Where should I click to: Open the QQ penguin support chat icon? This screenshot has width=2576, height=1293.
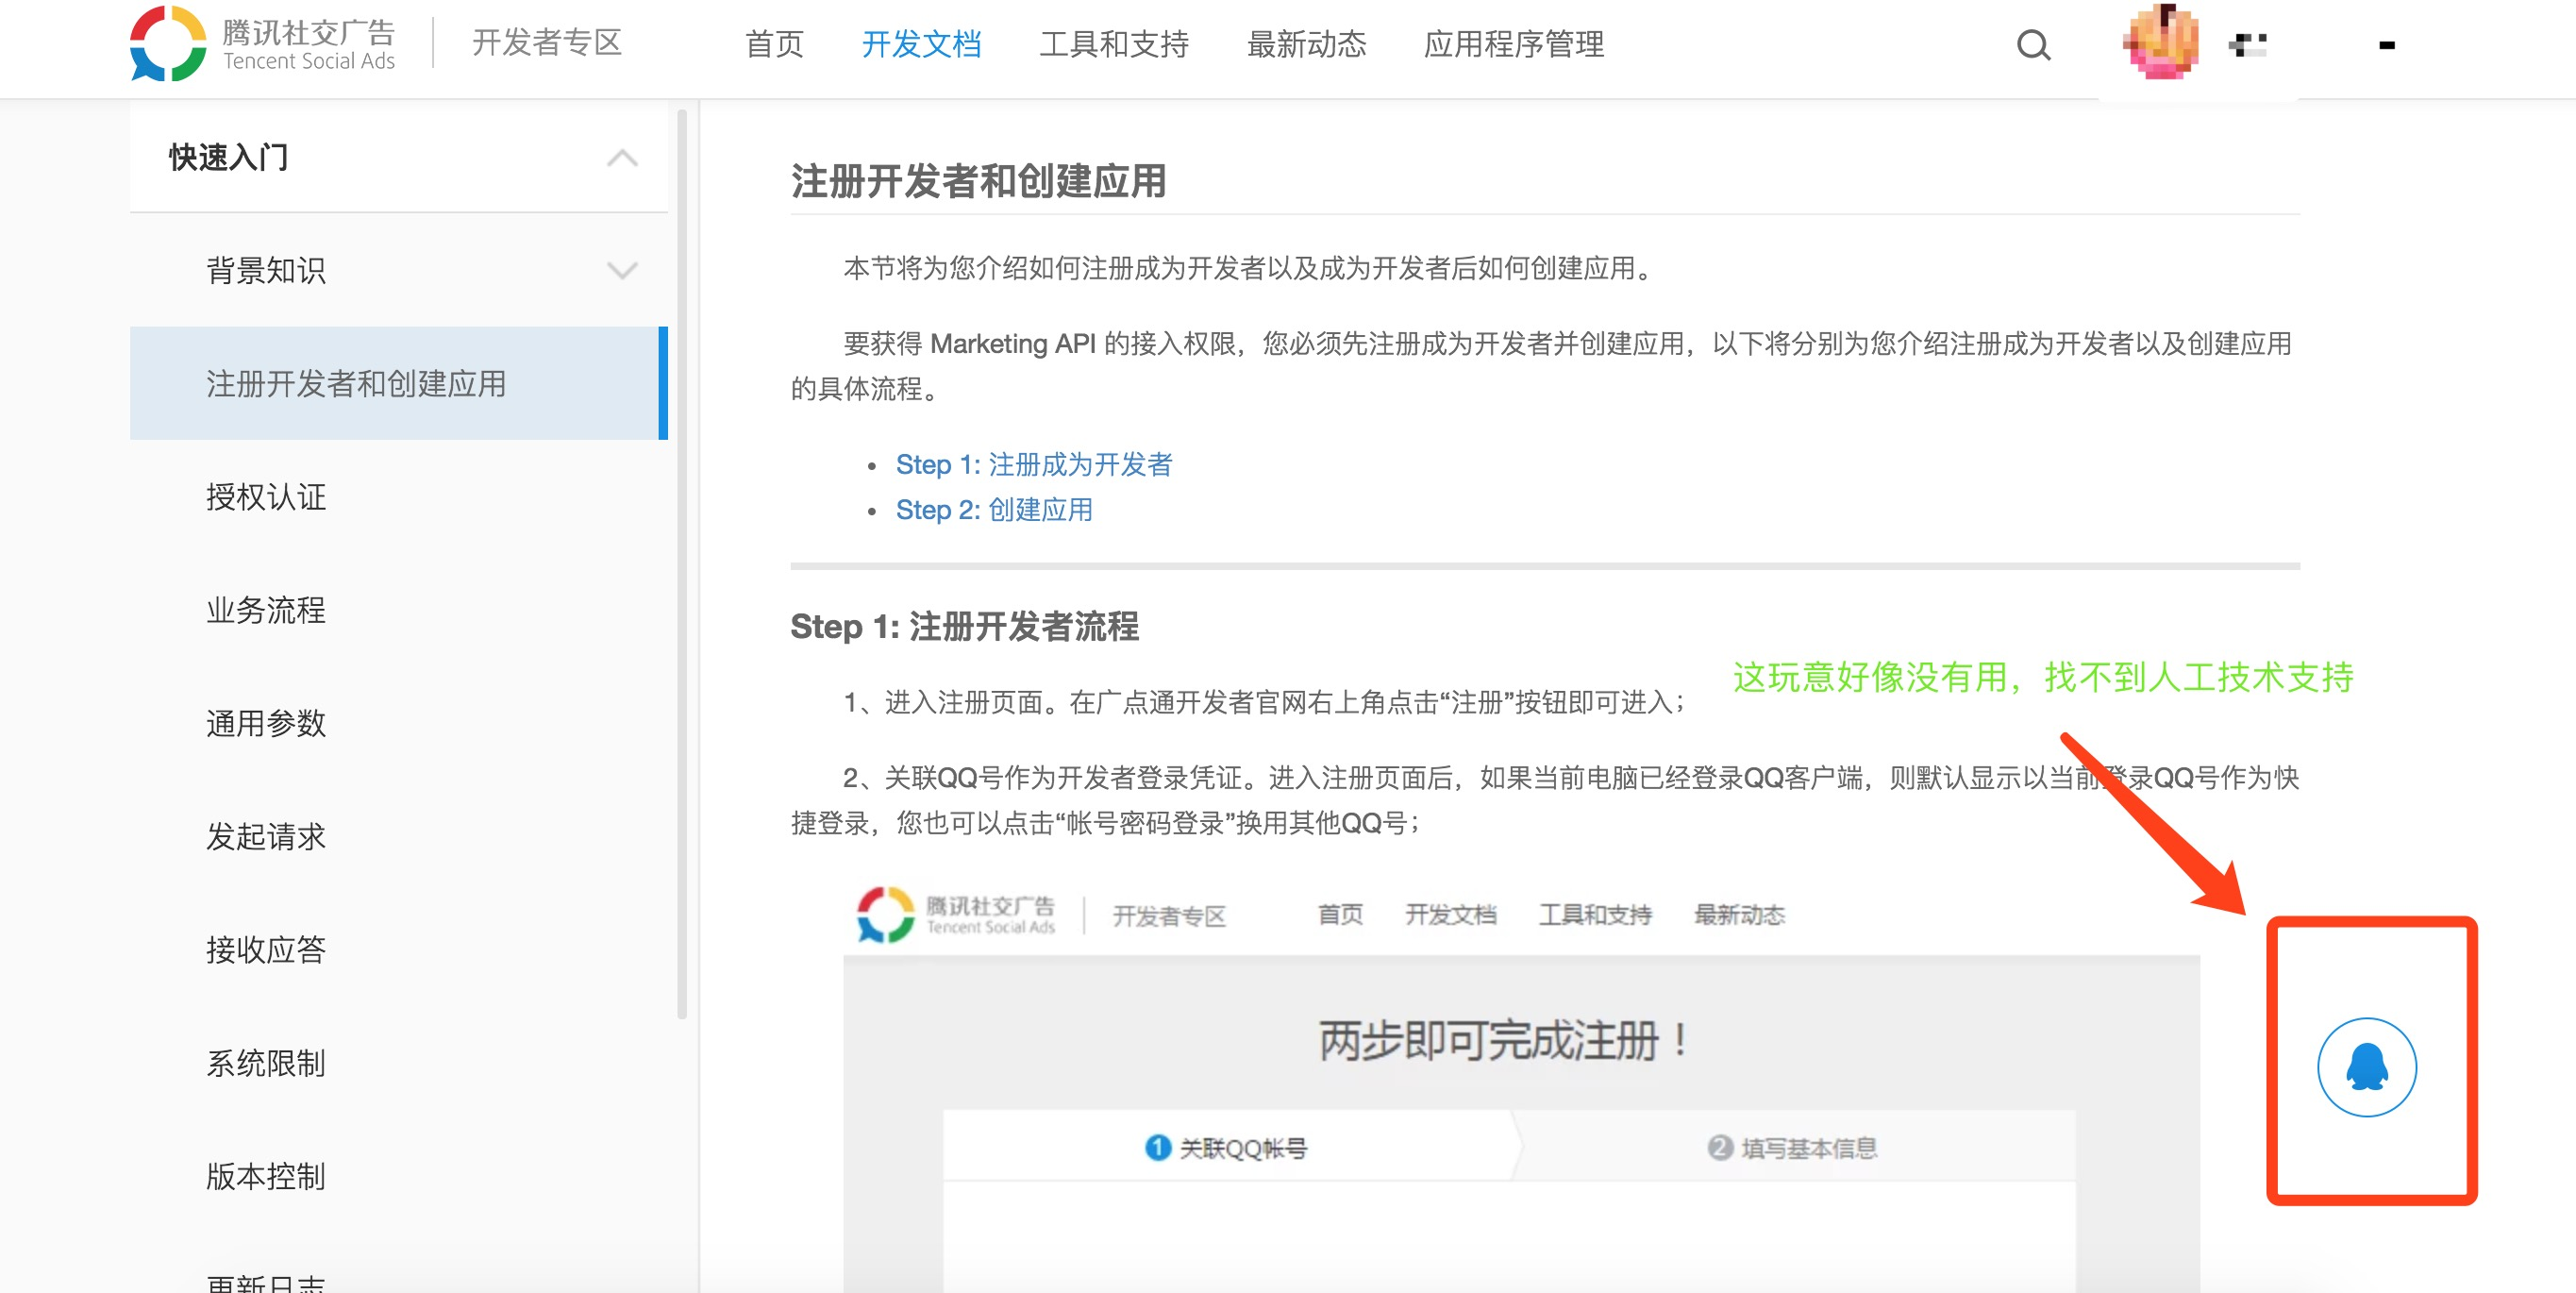tap(2366, 1066)
